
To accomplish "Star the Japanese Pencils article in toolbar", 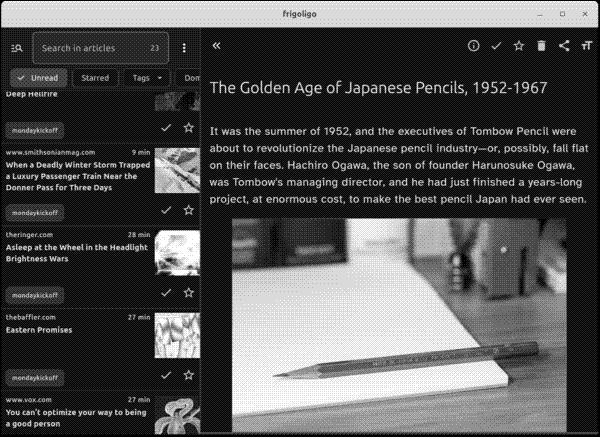I will pyautogui.click(x=519, y=46).
